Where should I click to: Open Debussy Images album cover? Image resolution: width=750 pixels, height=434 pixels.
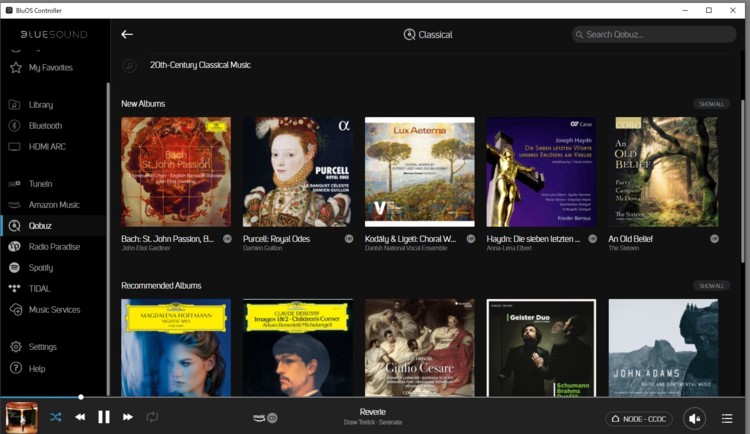pos(298,348)
